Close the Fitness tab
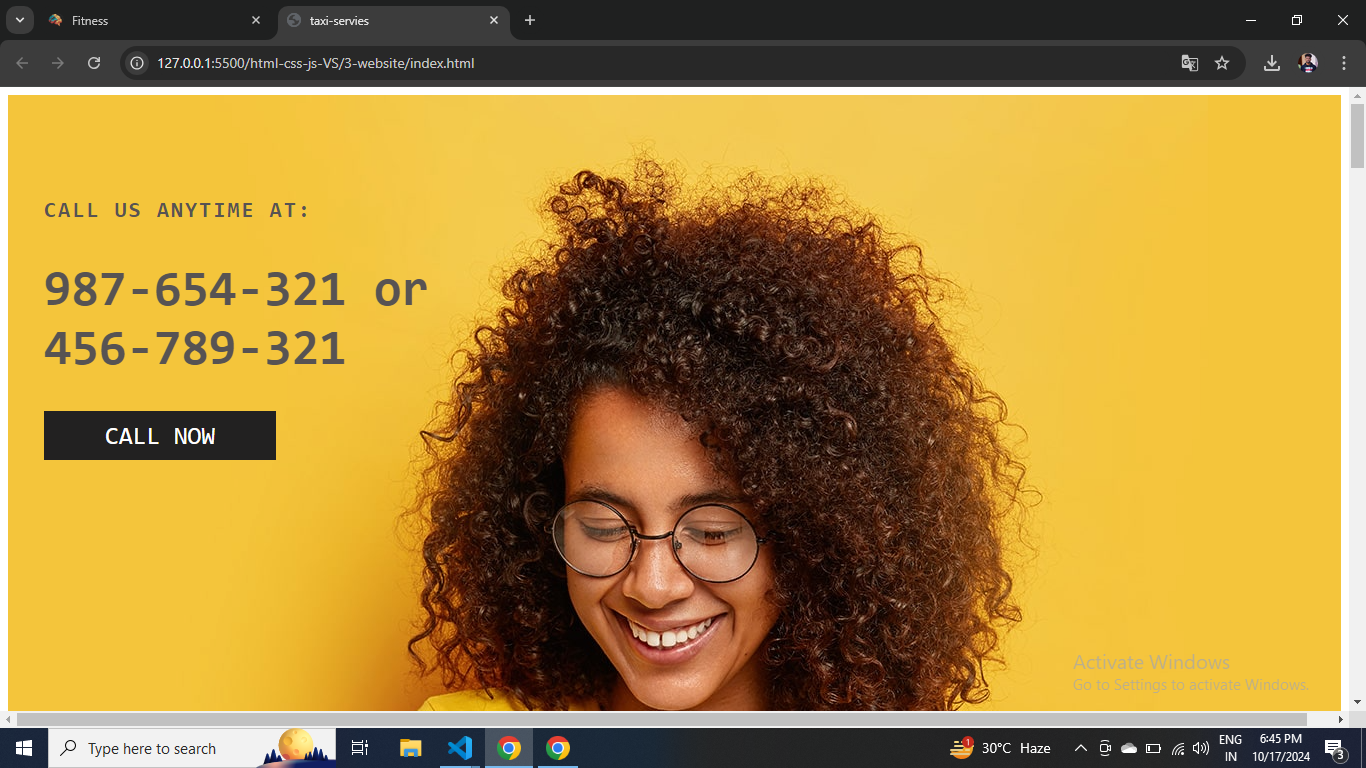The image size is (1366, 768). click(256, 20)
